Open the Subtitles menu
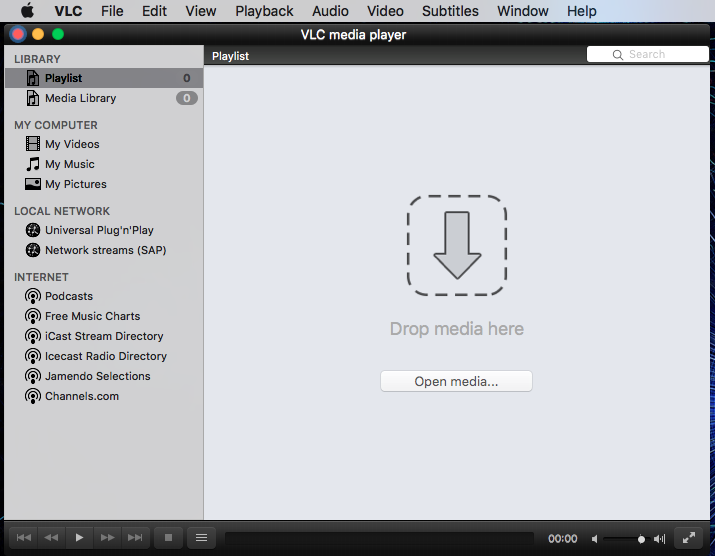The image size is (715, 556). (450, 11)
